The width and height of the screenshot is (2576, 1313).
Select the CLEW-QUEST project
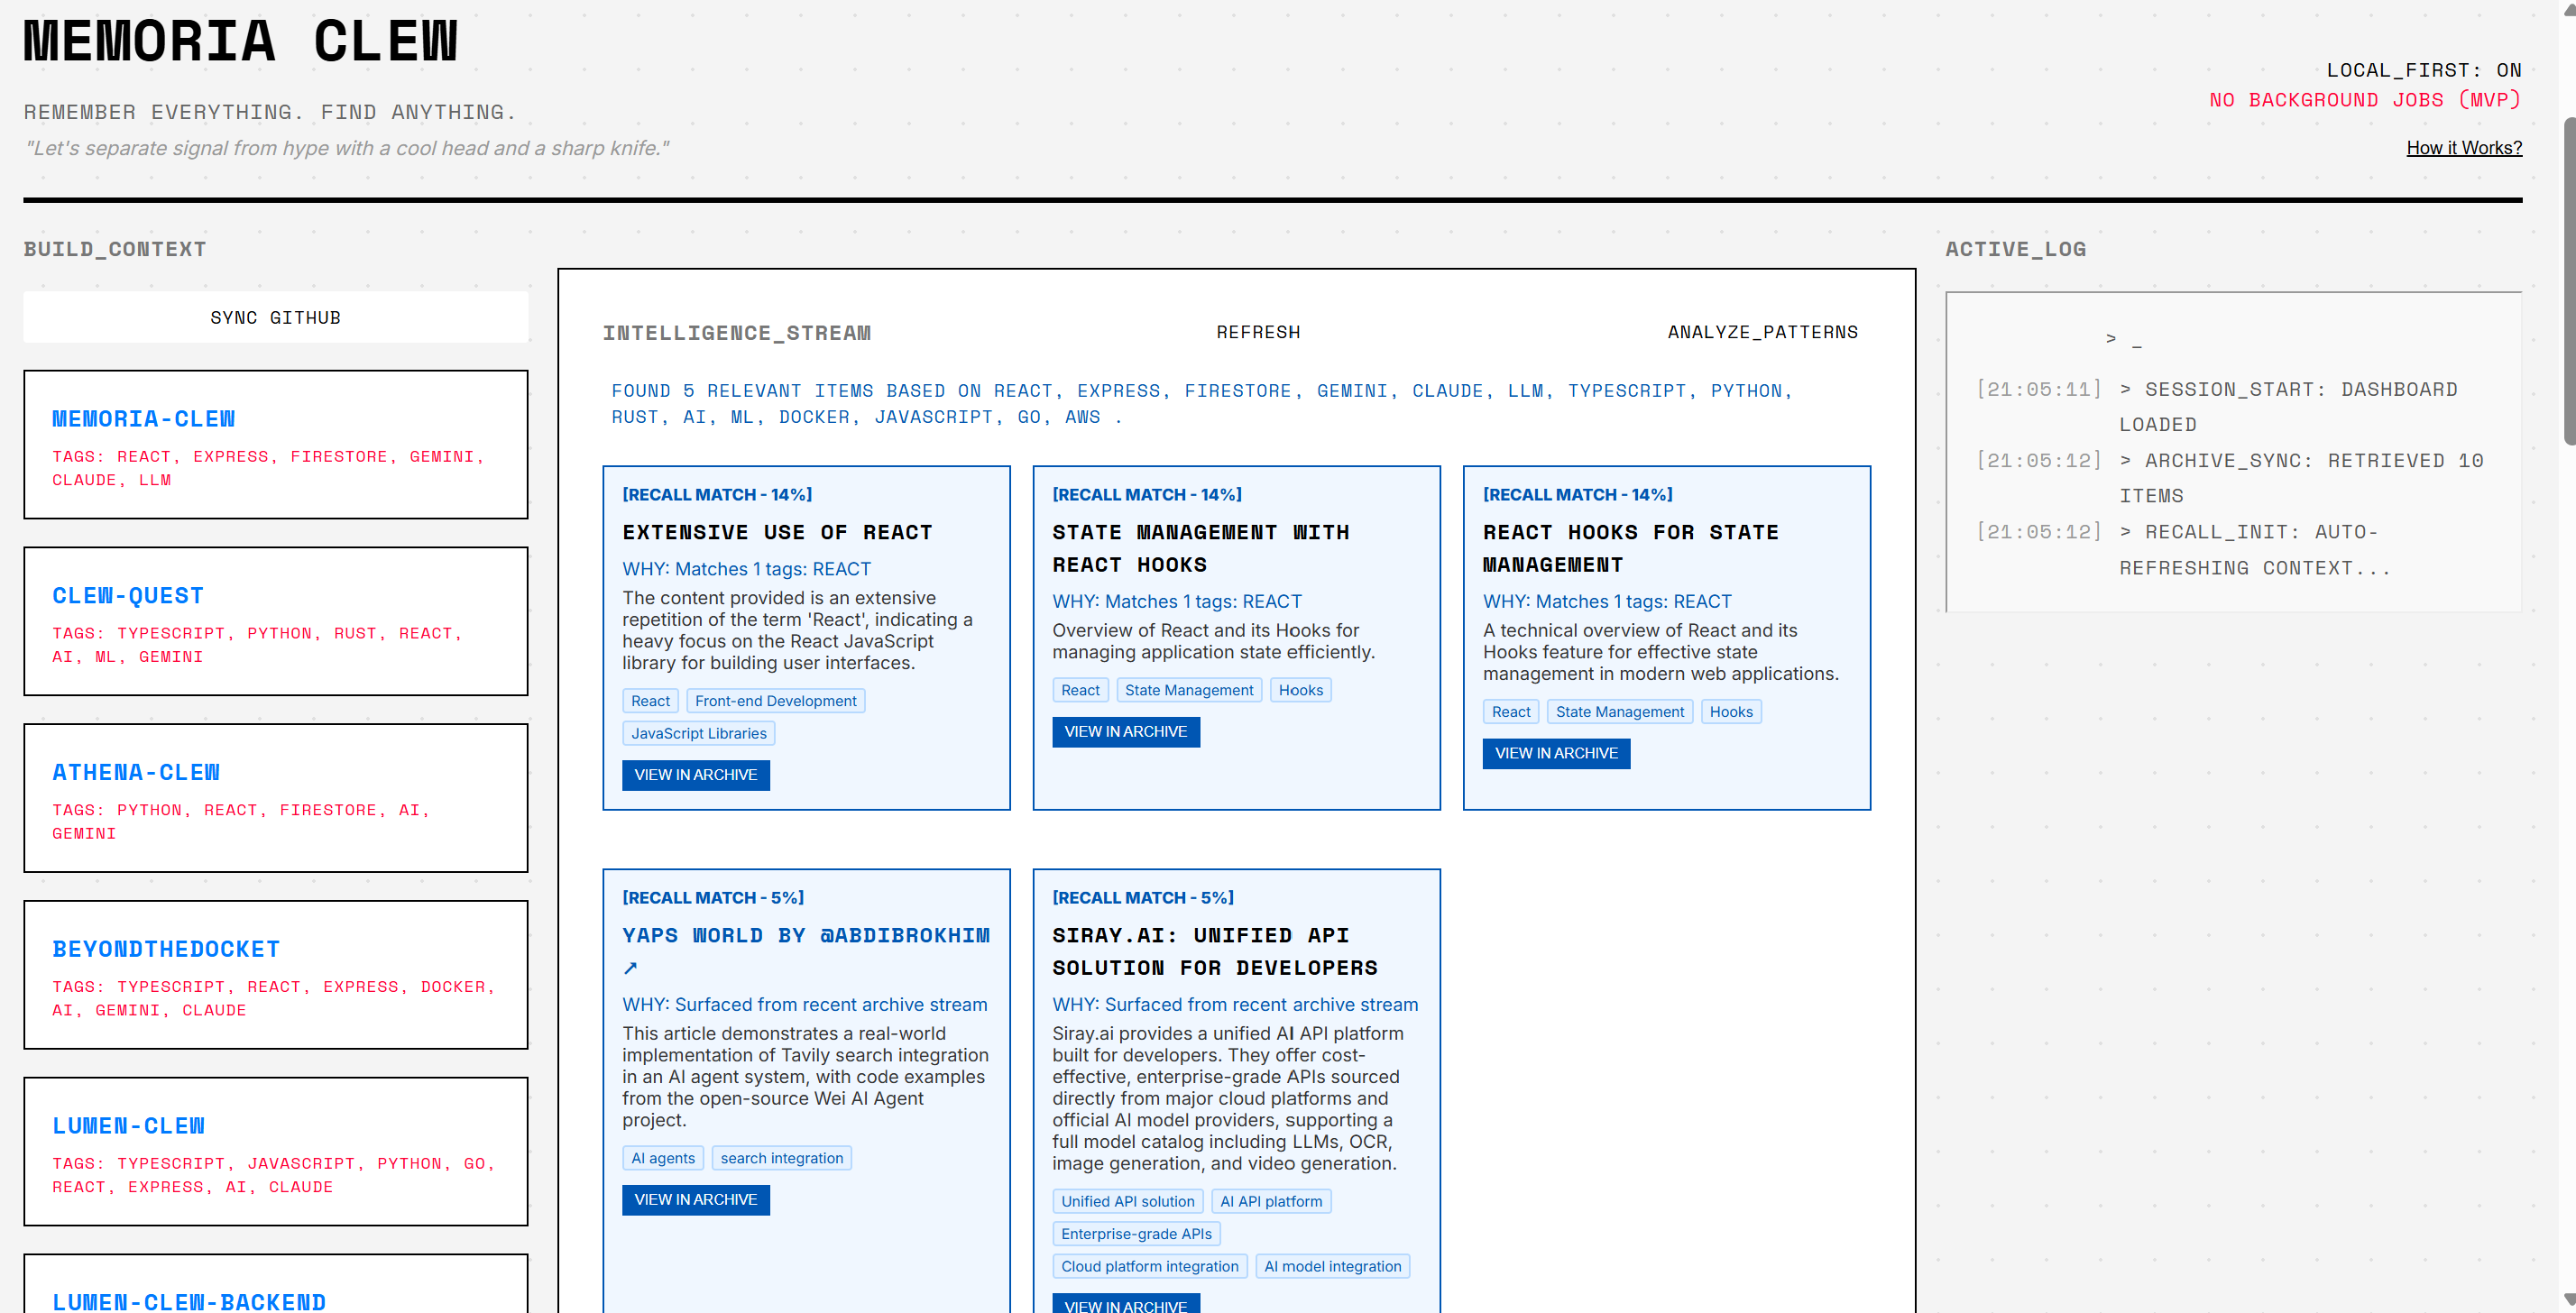coord(128,596)
